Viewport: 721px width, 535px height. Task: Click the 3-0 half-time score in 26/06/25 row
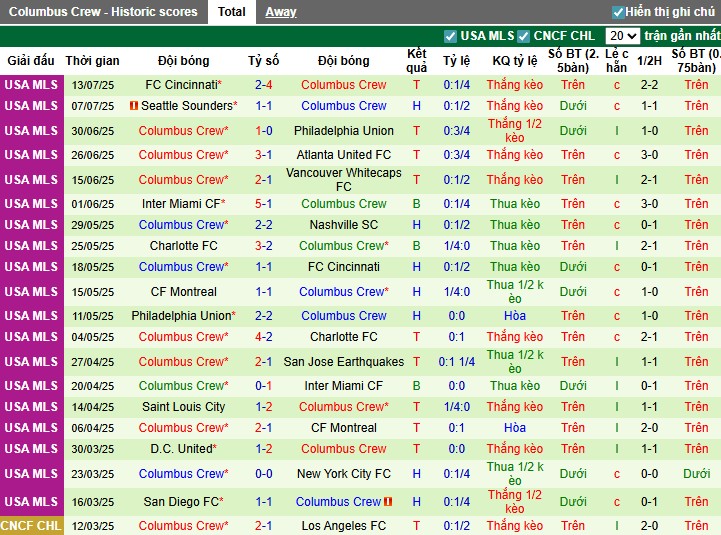pos(649,155)
